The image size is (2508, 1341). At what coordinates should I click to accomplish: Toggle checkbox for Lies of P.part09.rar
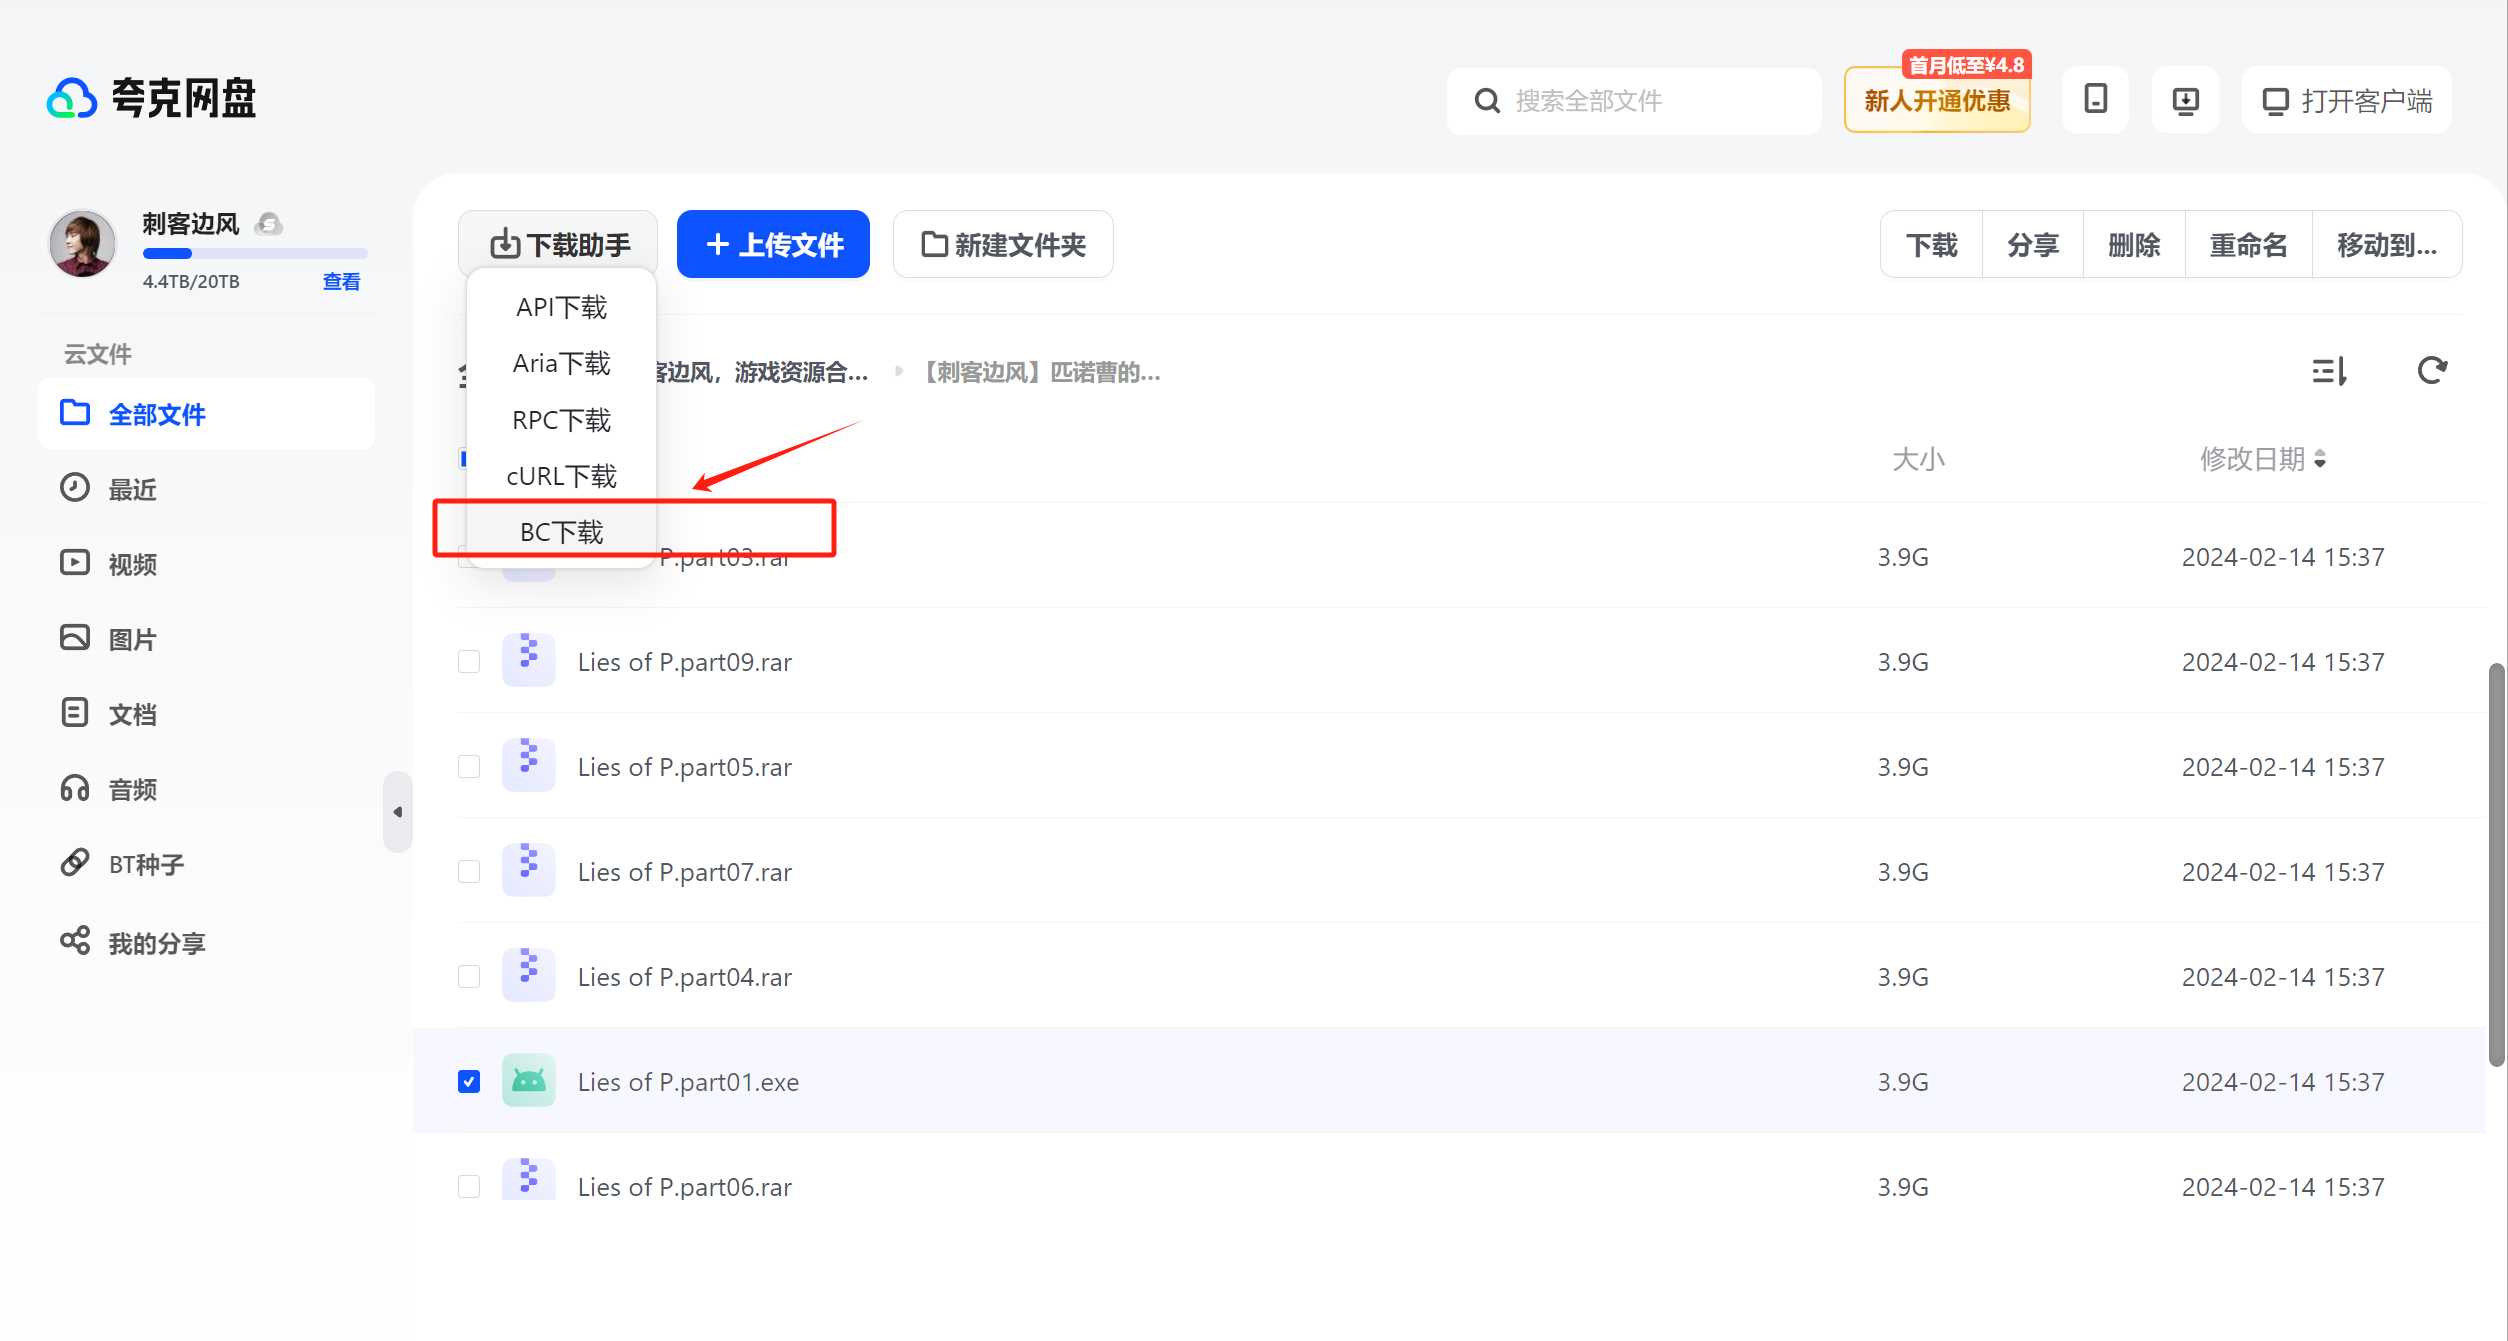469,662
